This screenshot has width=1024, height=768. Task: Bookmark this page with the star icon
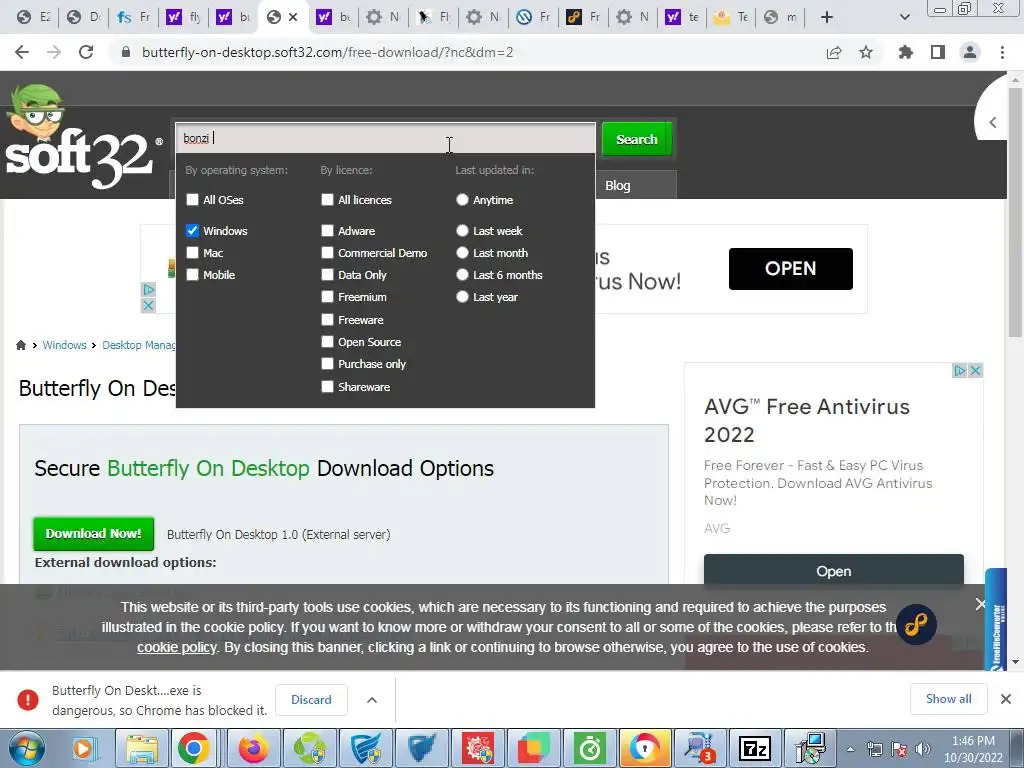tap(866, 52)
